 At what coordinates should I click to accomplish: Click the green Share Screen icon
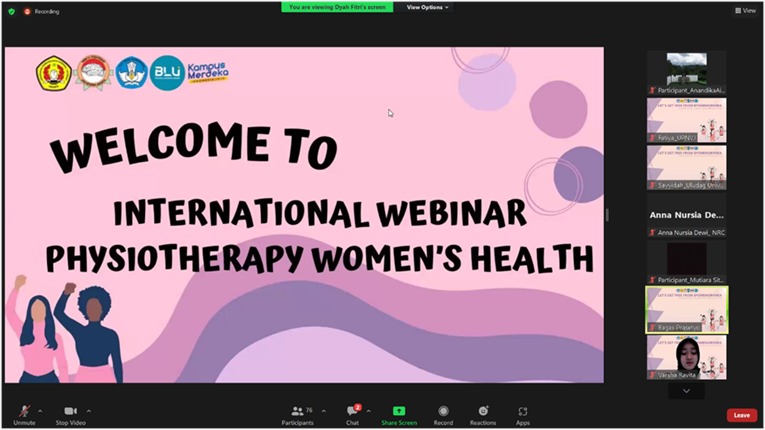[x=399, y=411]
